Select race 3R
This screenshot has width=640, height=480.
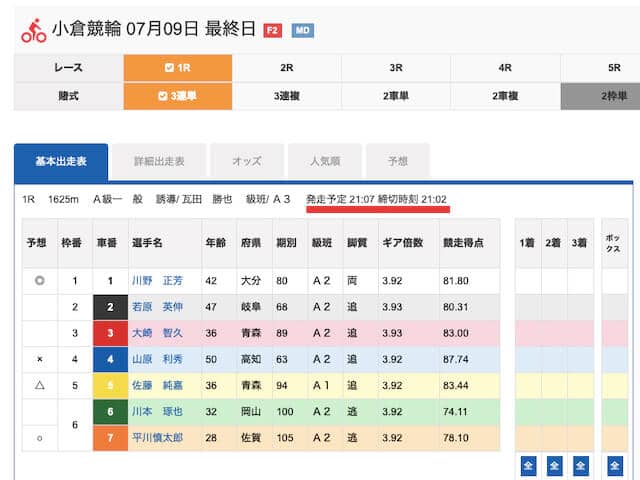396,68
